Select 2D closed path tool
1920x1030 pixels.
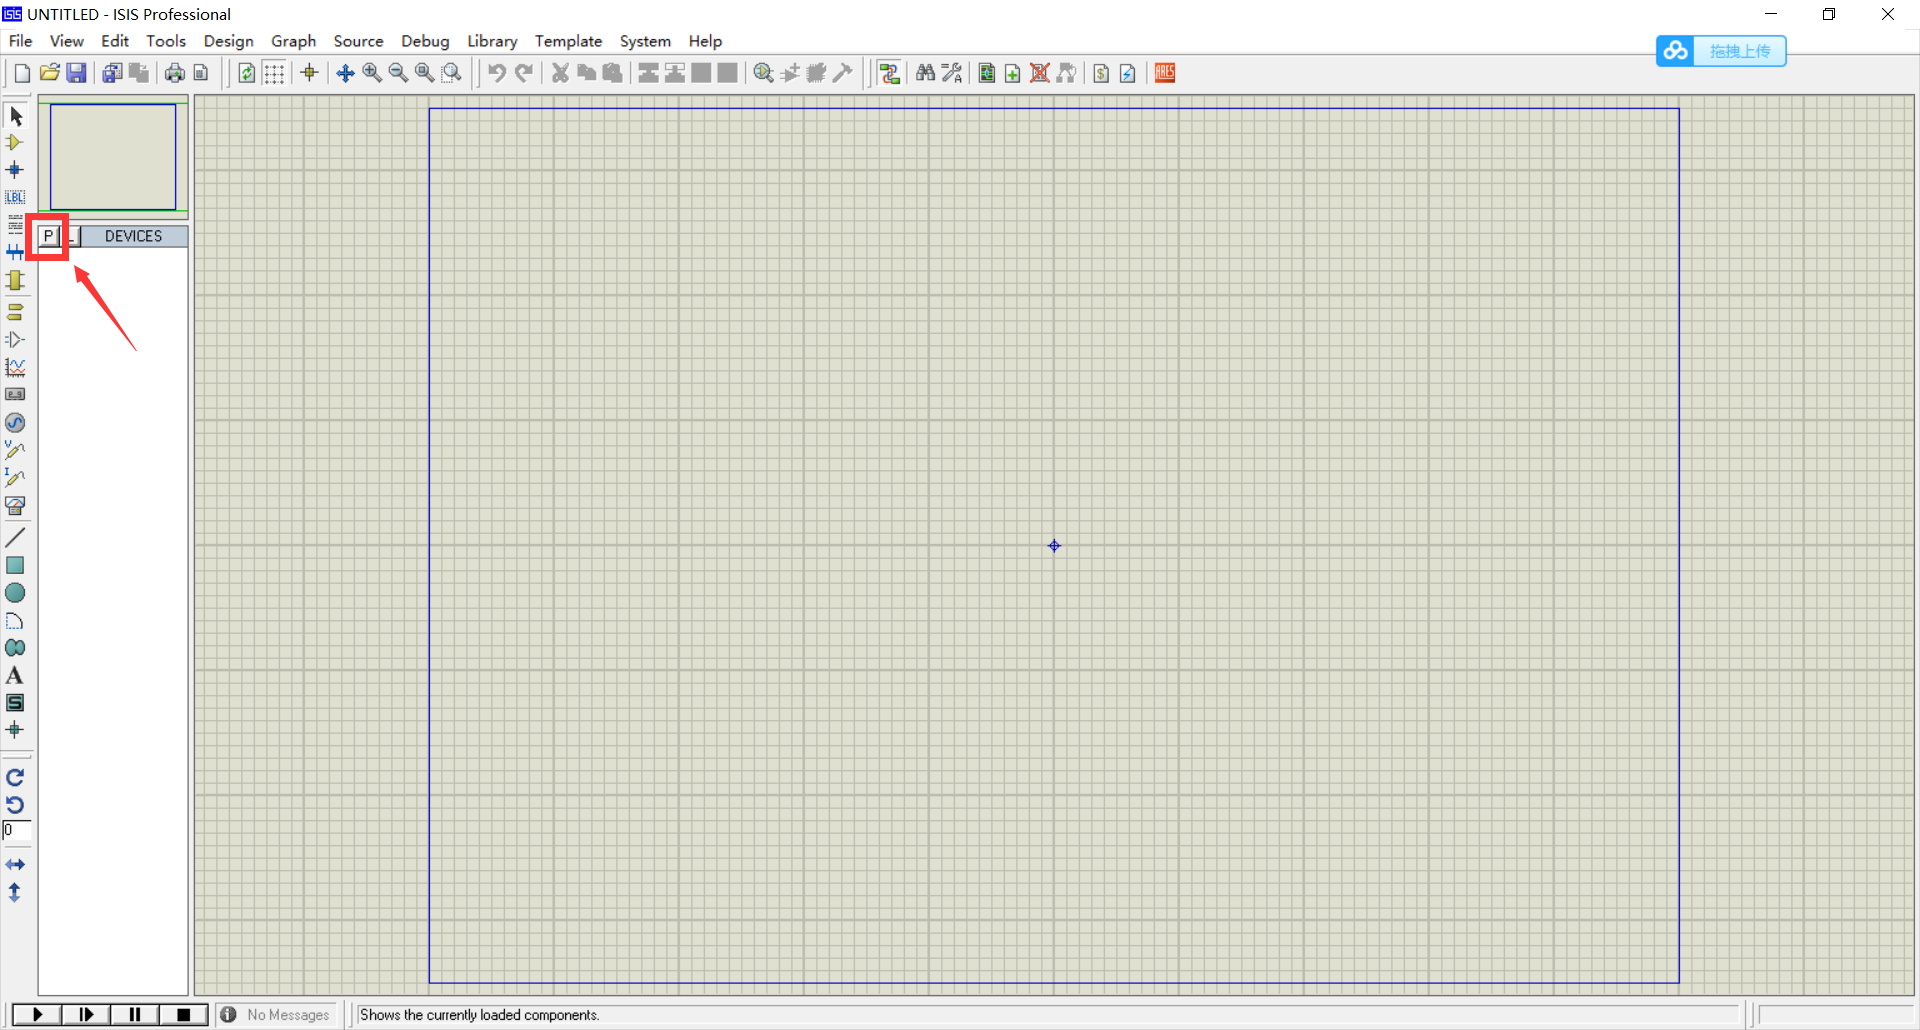coord(15,648)
